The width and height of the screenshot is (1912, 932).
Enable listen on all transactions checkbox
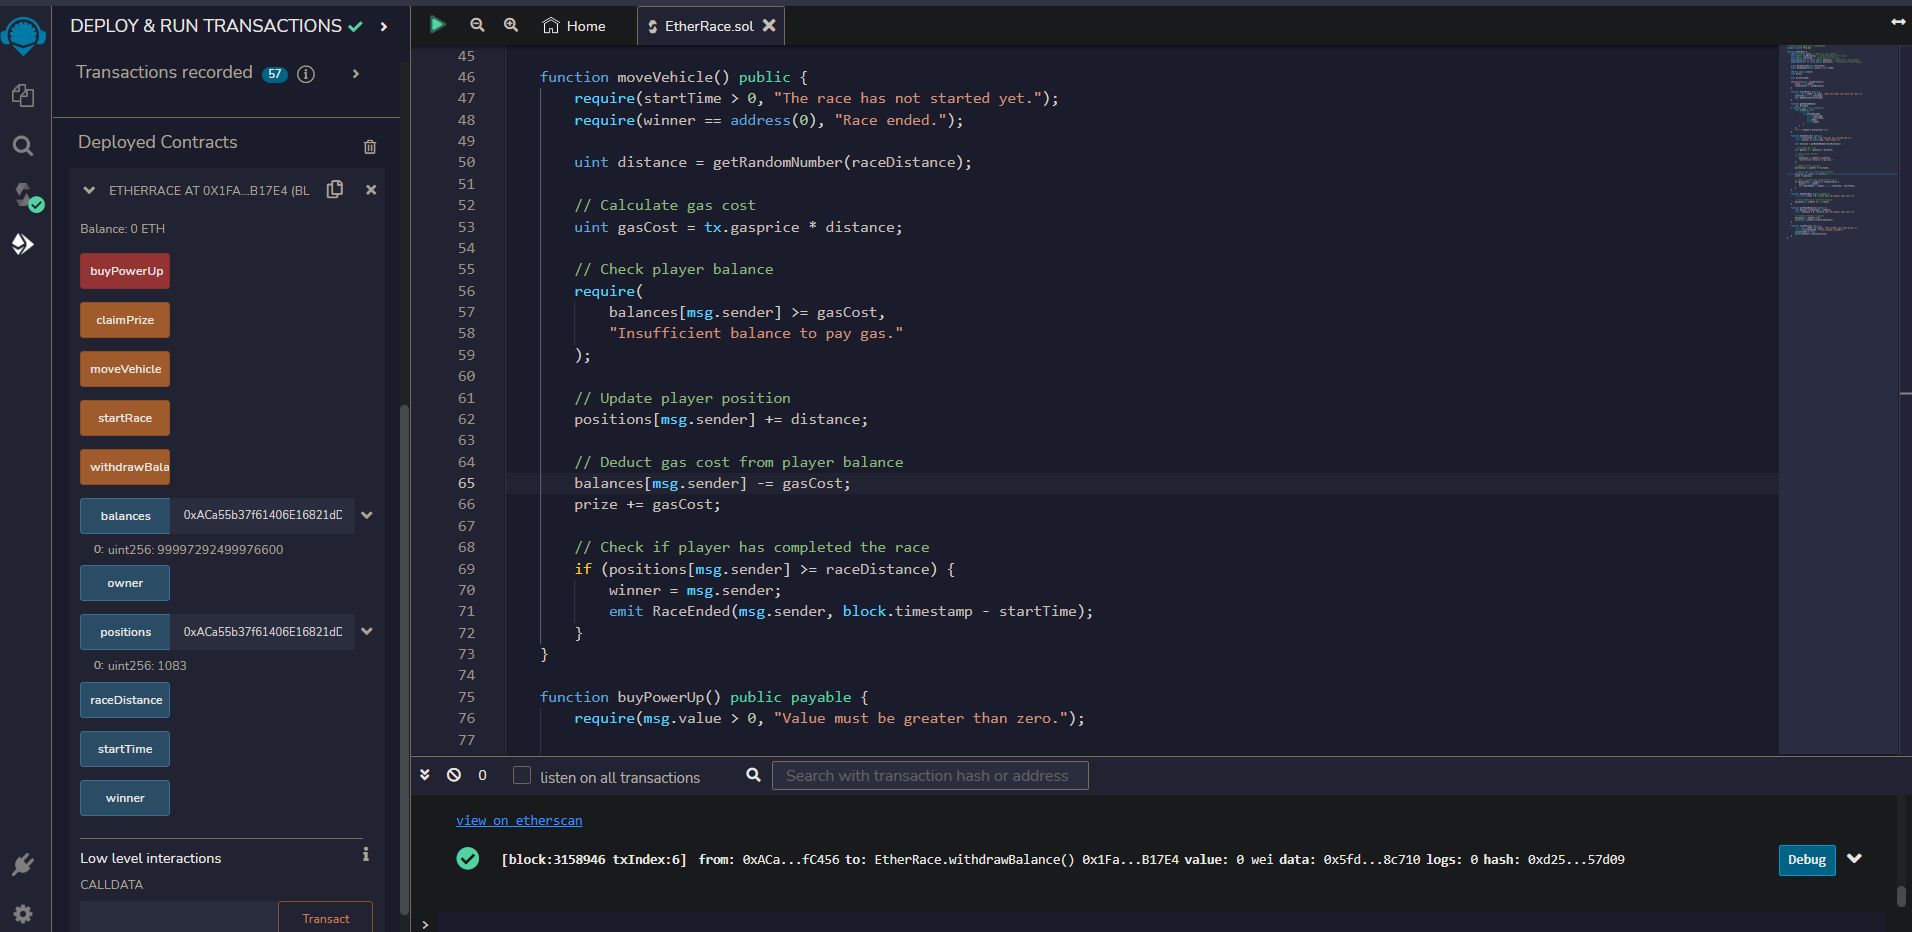(521, 775)
